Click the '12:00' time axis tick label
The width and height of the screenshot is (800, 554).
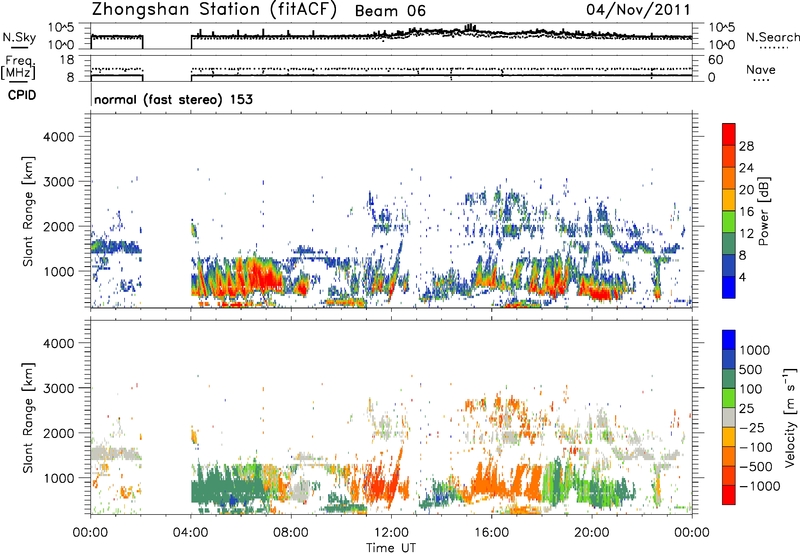(391, 533)
